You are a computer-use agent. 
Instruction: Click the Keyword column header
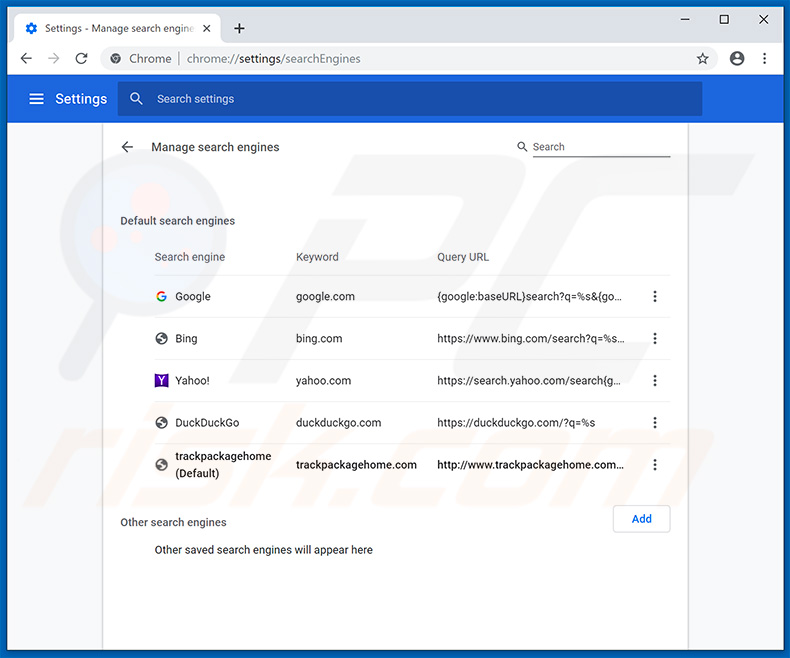point(317,257)
